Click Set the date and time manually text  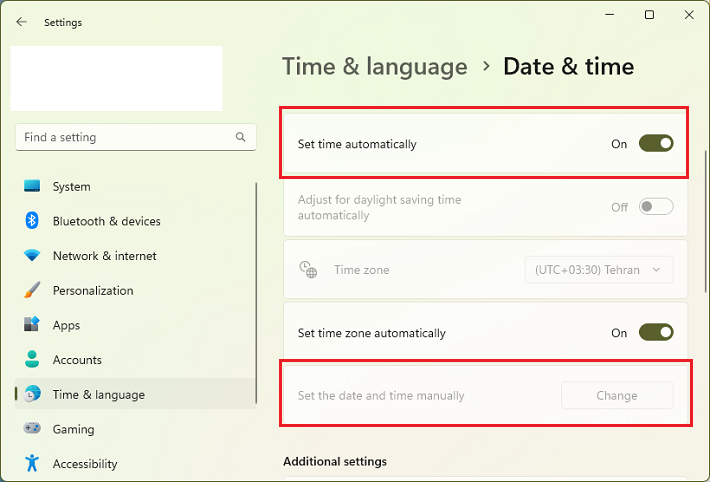tap(381, 395)
